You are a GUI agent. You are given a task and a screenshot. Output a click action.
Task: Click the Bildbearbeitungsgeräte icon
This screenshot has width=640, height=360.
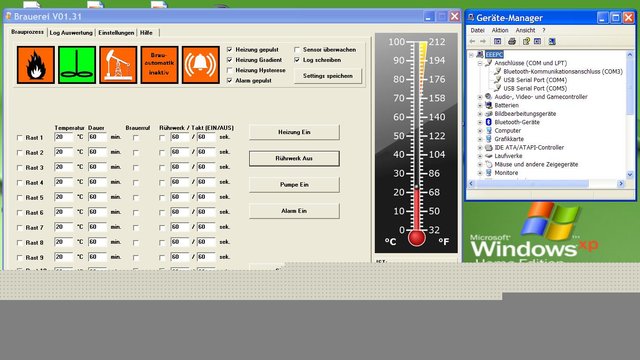(489, 113)
